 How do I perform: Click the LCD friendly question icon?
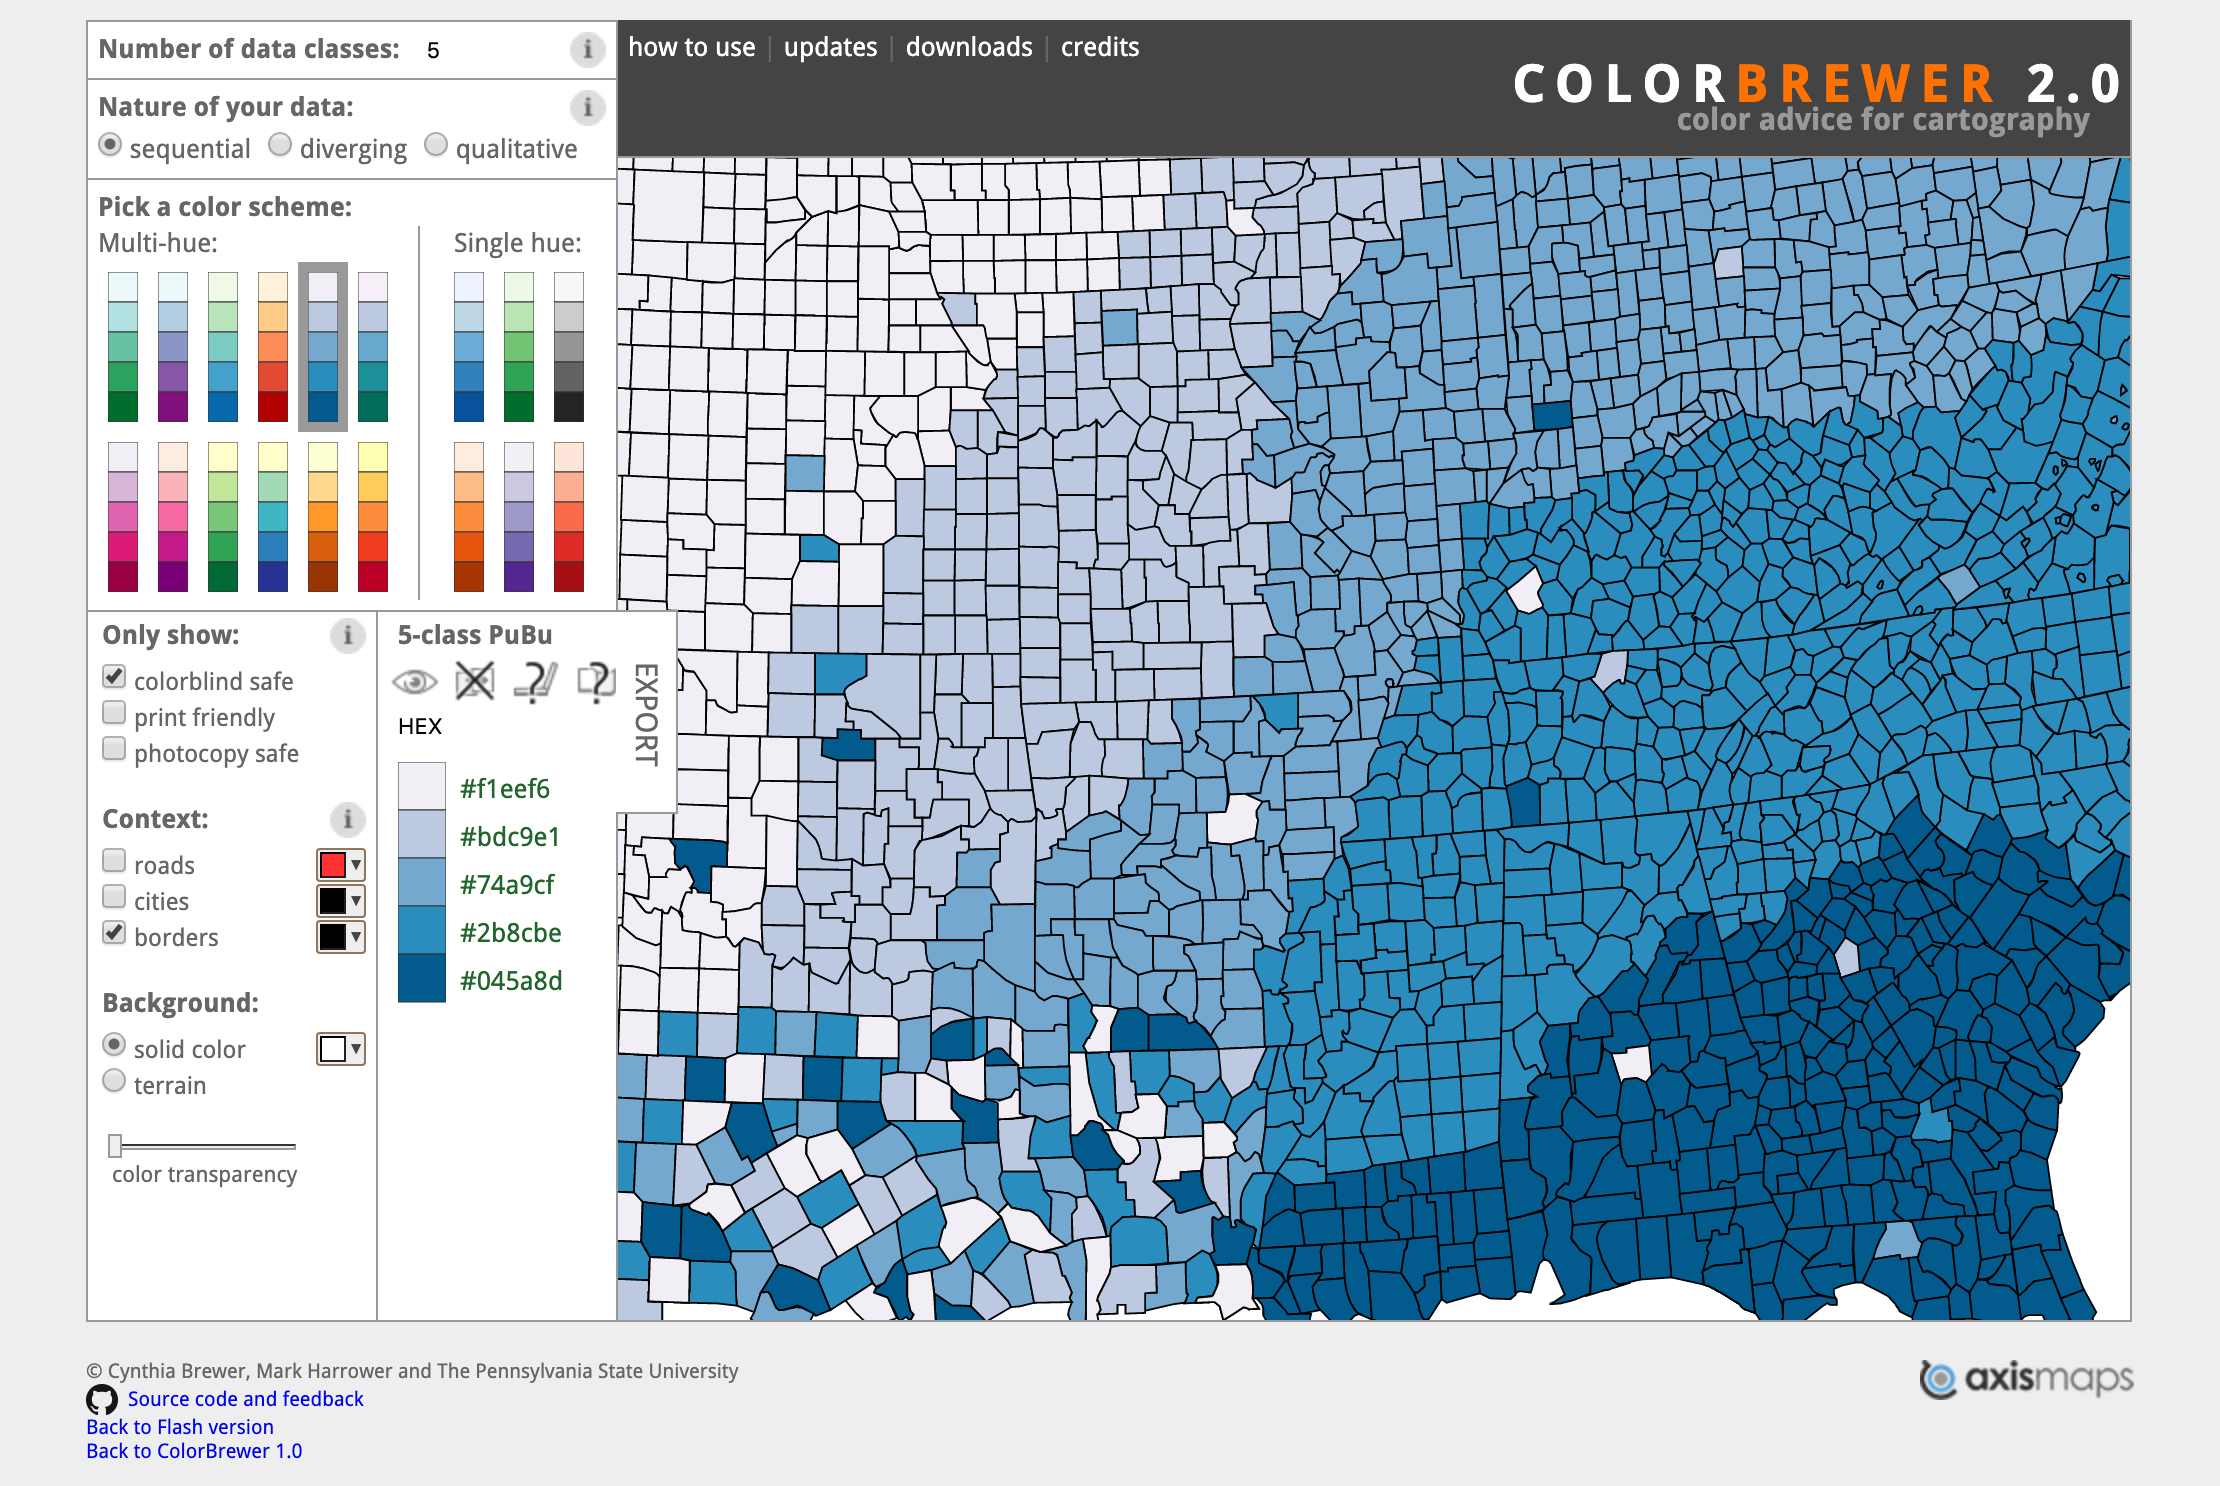597,682
